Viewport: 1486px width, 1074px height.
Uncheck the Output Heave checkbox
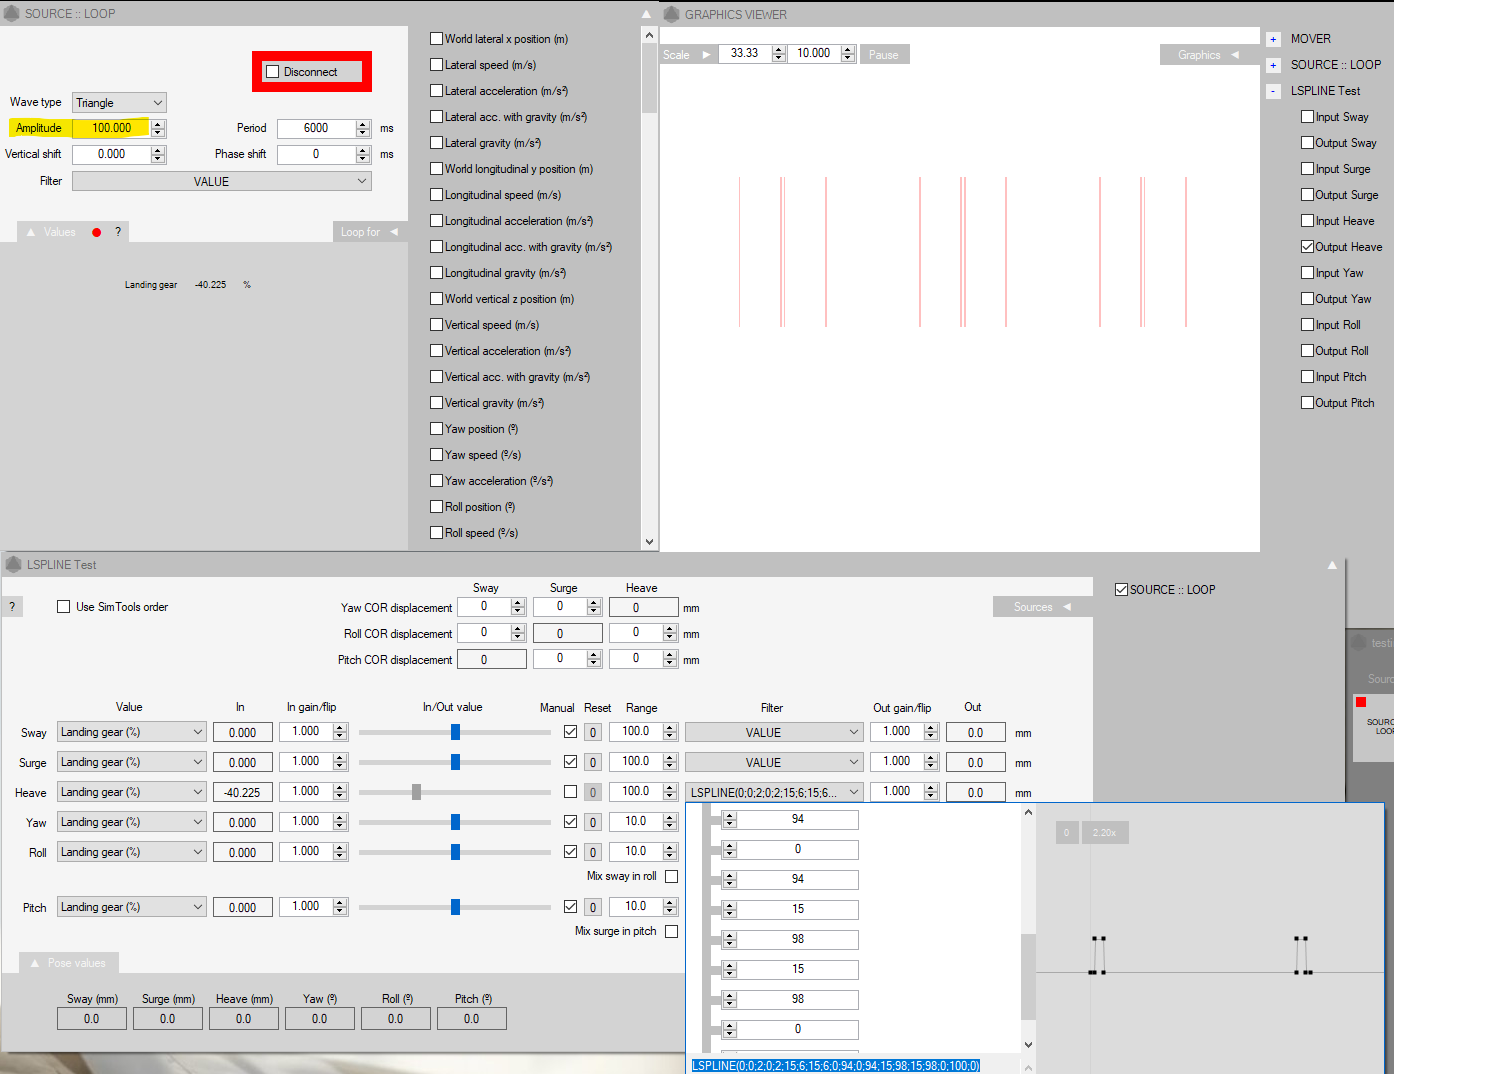coord(1307,247)
